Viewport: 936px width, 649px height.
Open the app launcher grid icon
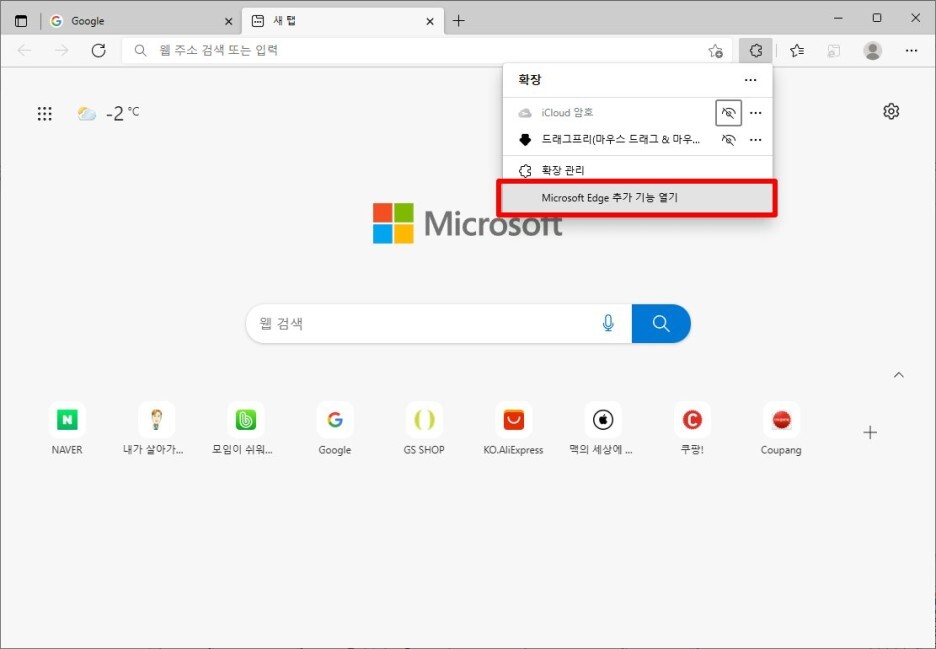[45, 113]
